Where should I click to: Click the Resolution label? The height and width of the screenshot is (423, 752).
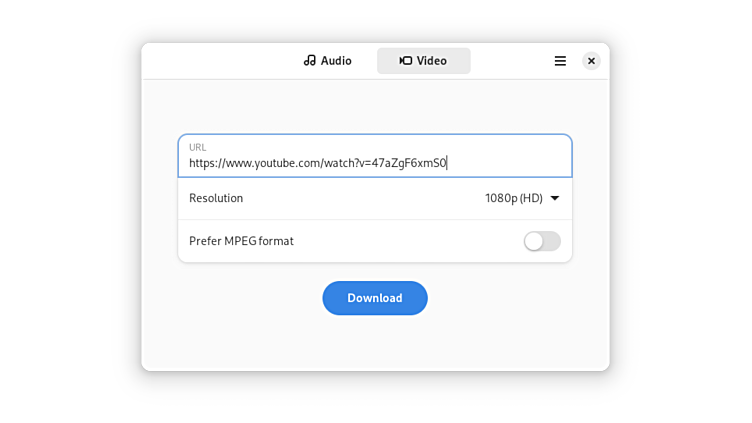pos(216,198)
